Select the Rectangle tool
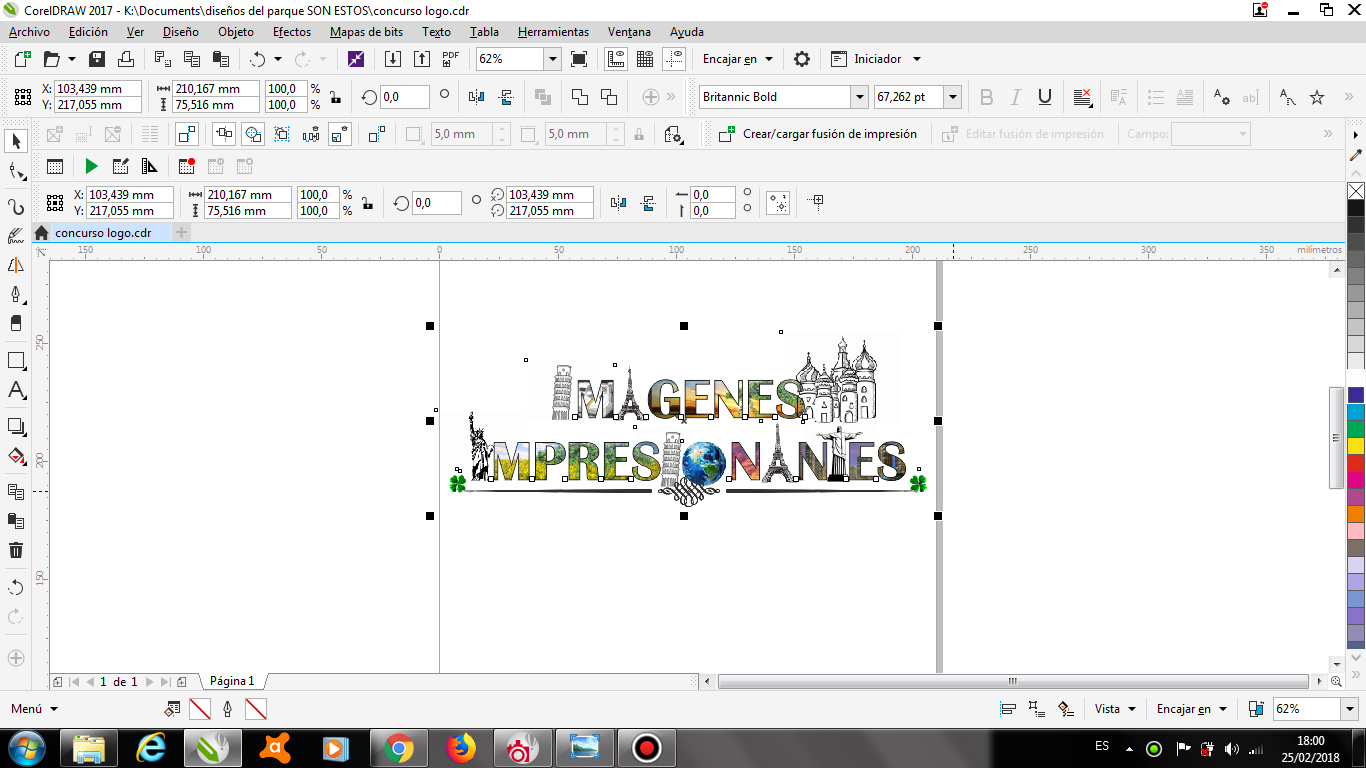The height and width of the screenshot is (768, 1366). click(x=15, y=360)
